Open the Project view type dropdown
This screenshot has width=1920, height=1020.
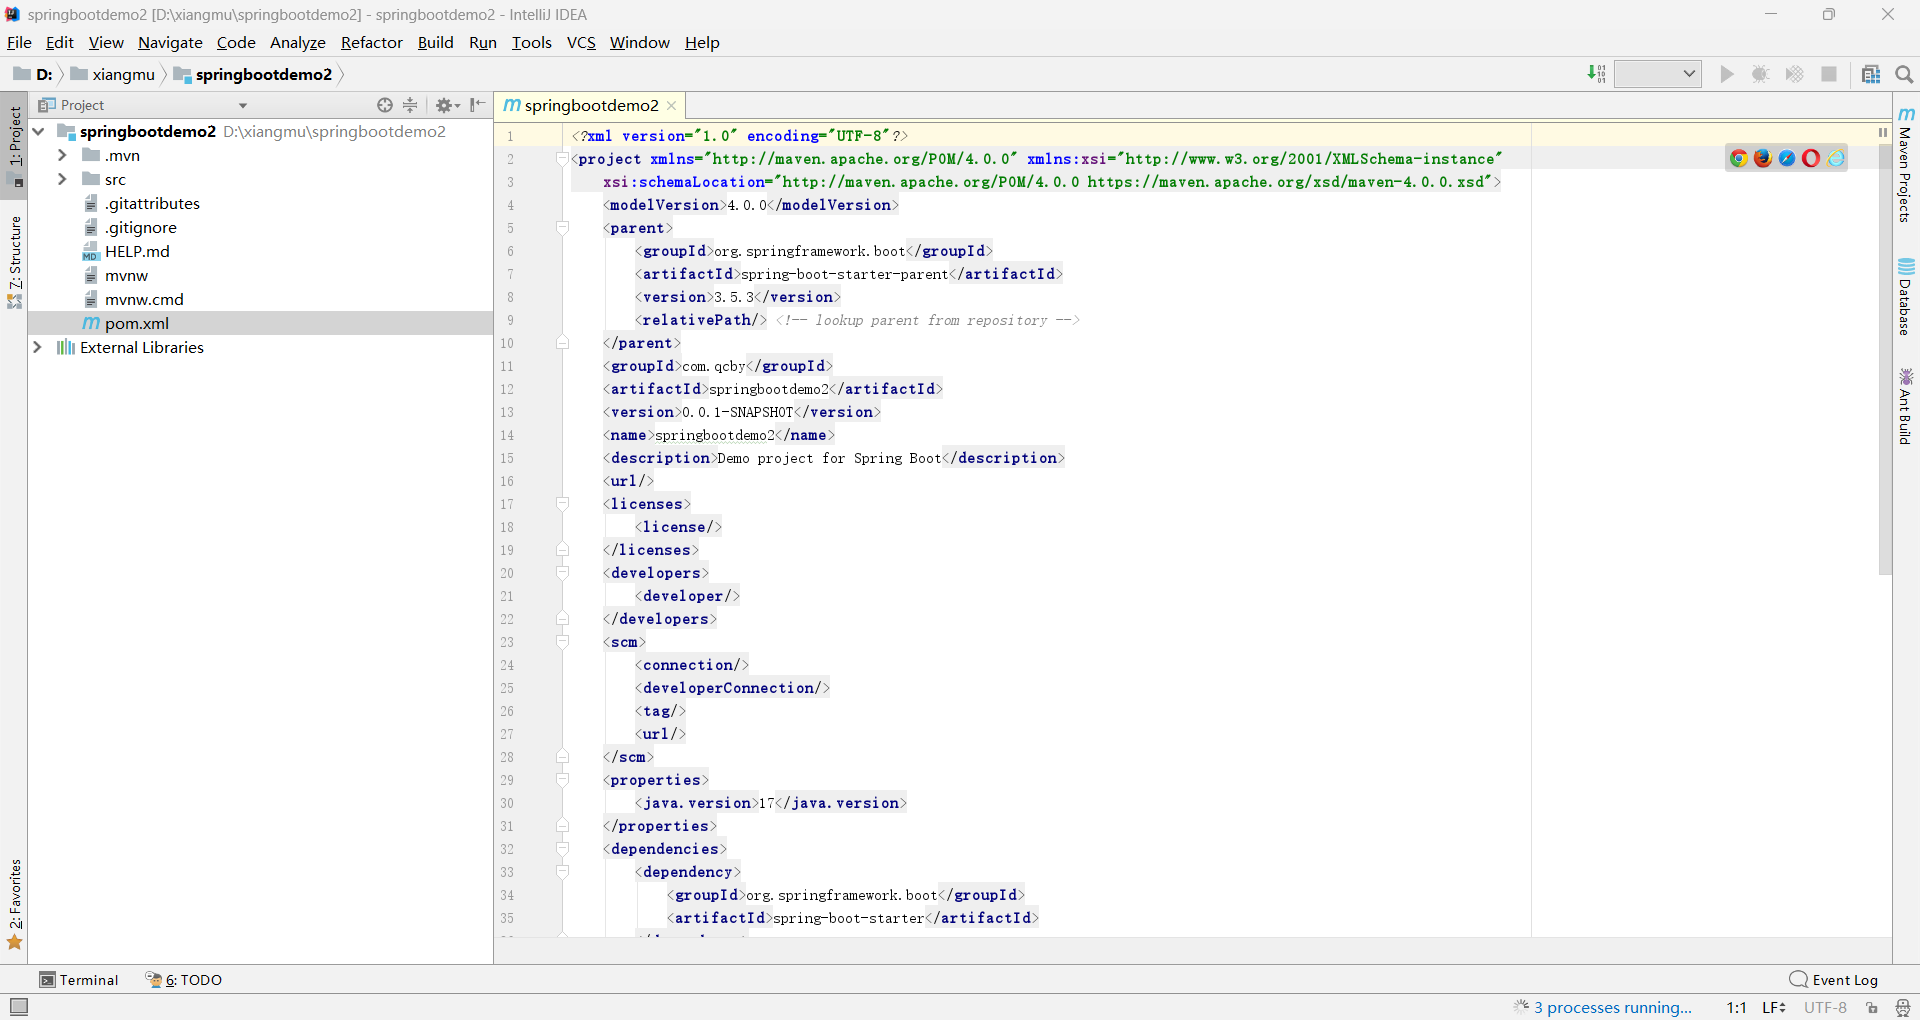coord(243,105)
